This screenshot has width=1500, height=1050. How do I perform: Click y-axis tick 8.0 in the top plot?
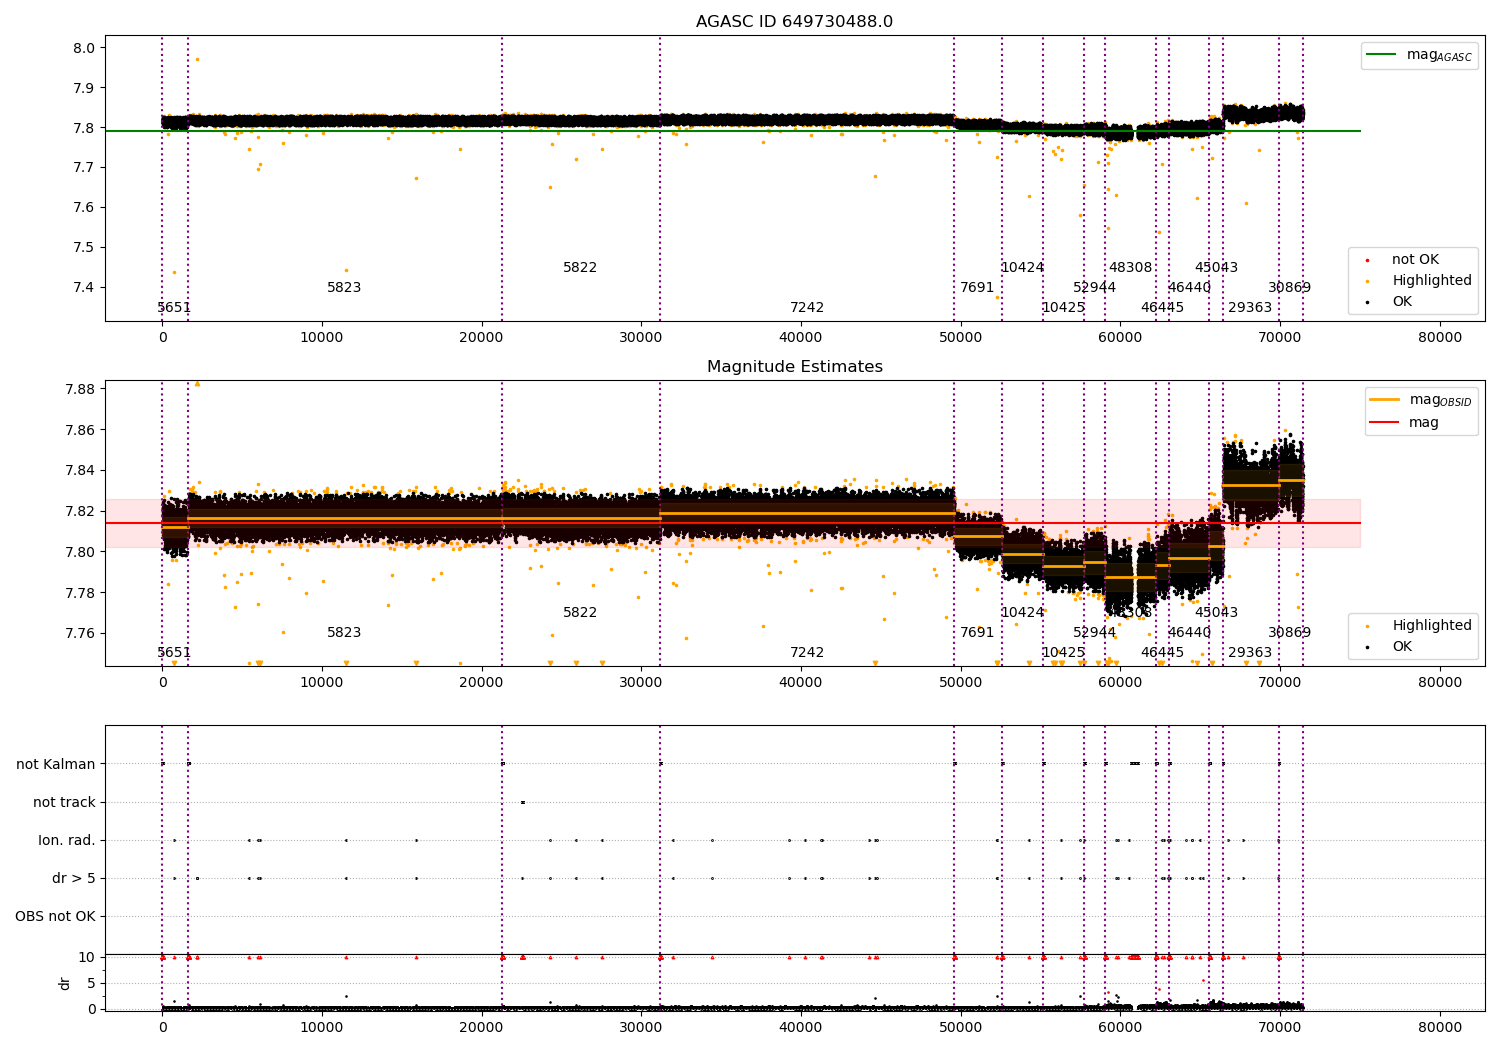[84, 48]
